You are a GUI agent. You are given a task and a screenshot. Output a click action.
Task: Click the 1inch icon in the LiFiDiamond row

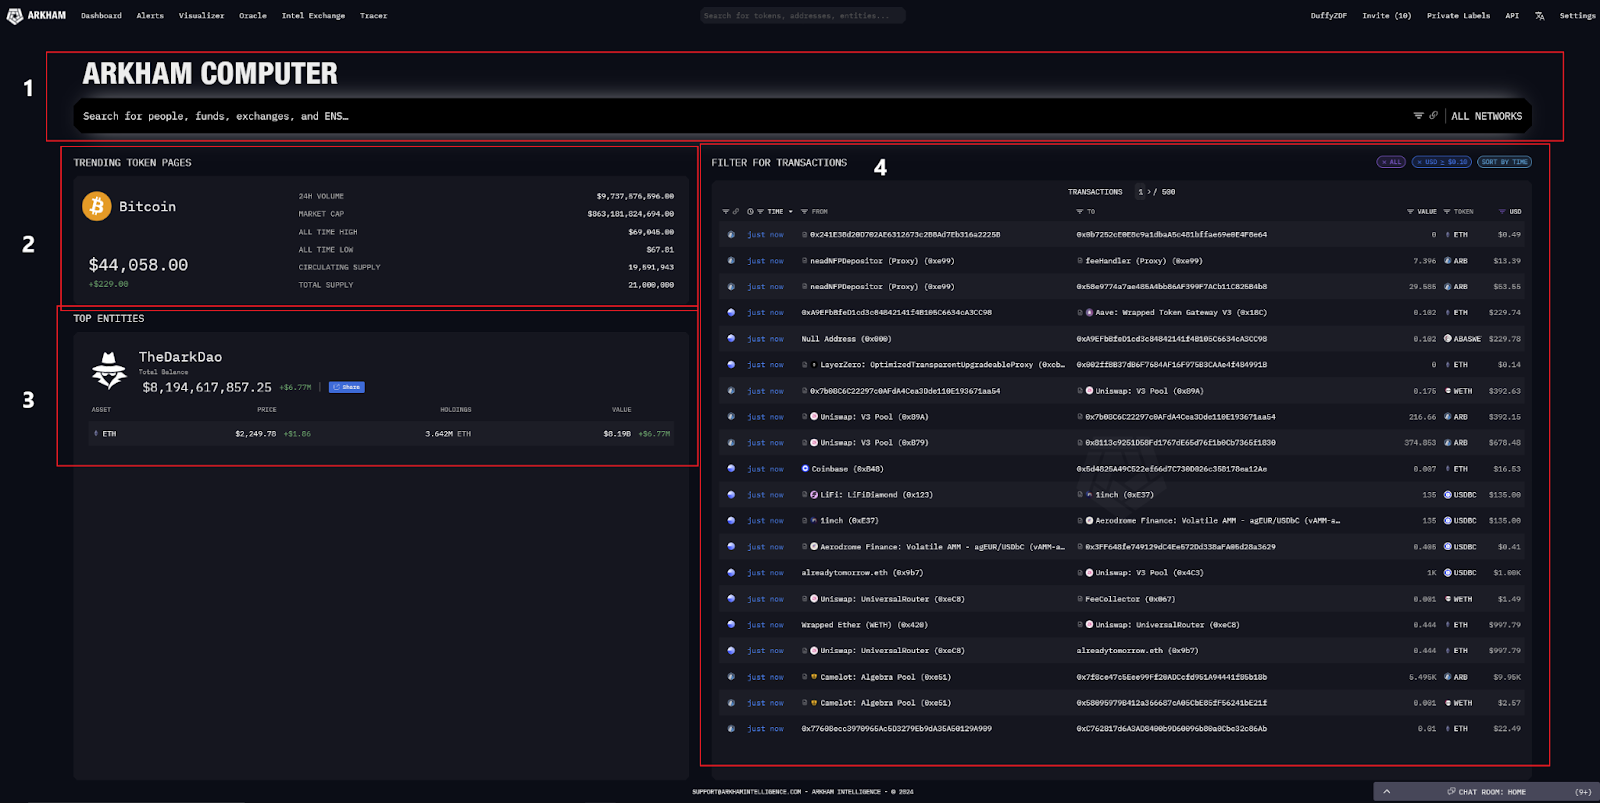[1089, 495]
